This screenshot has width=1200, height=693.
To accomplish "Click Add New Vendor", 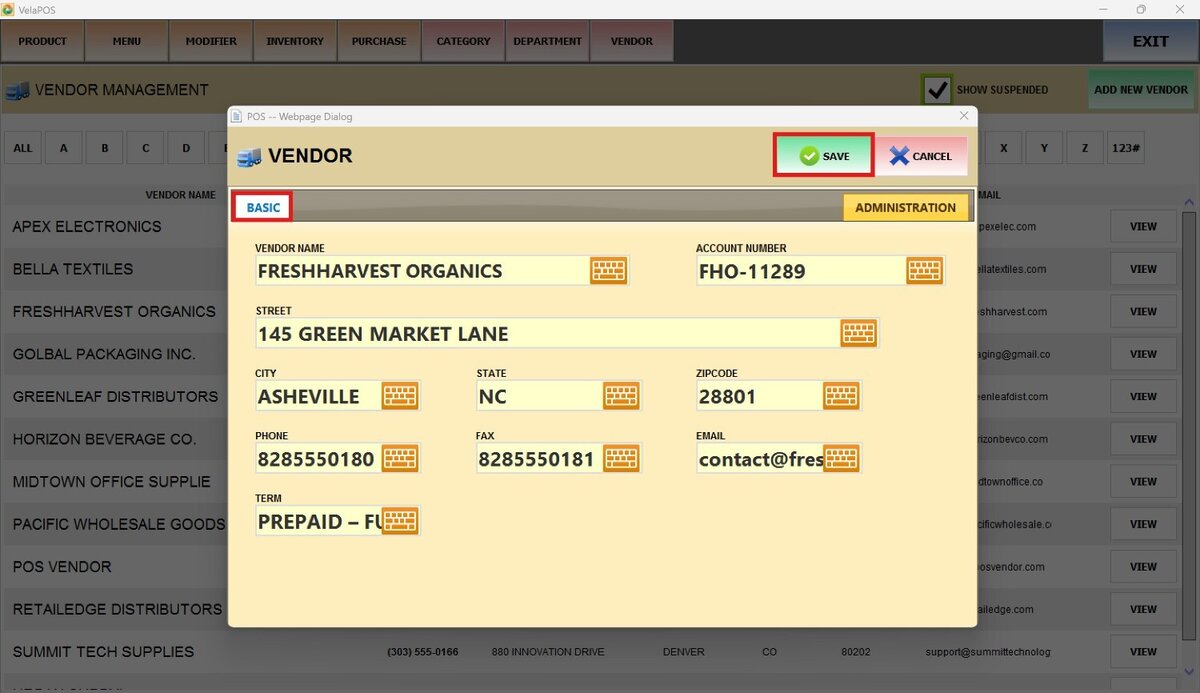I will [x=1141, y=89].
